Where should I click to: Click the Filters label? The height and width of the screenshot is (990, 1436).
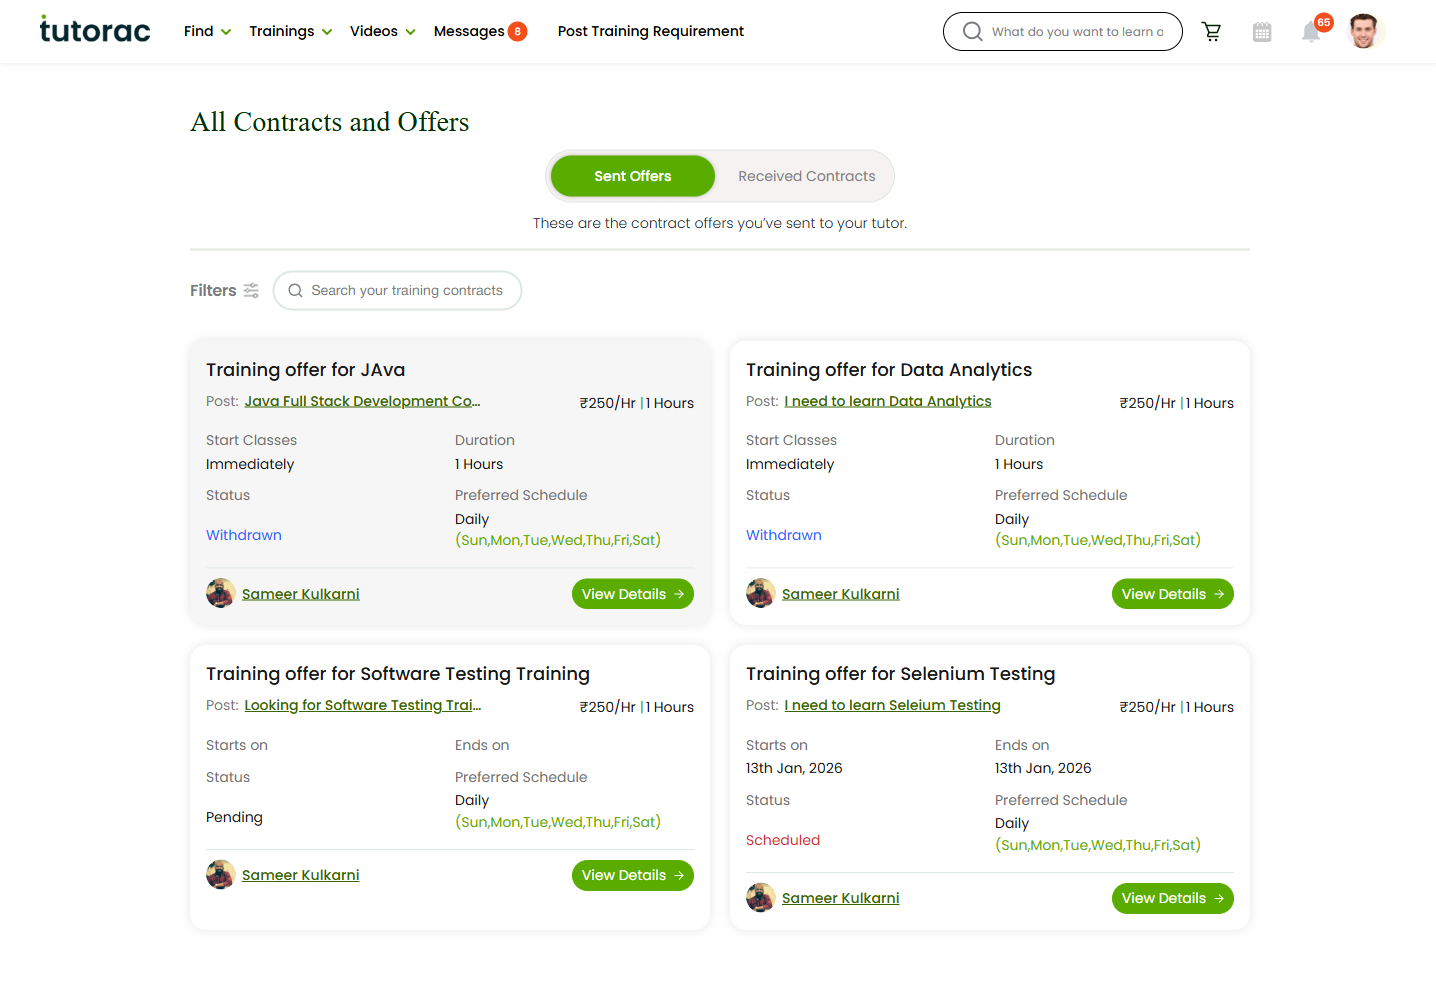[x=213, y=290]
